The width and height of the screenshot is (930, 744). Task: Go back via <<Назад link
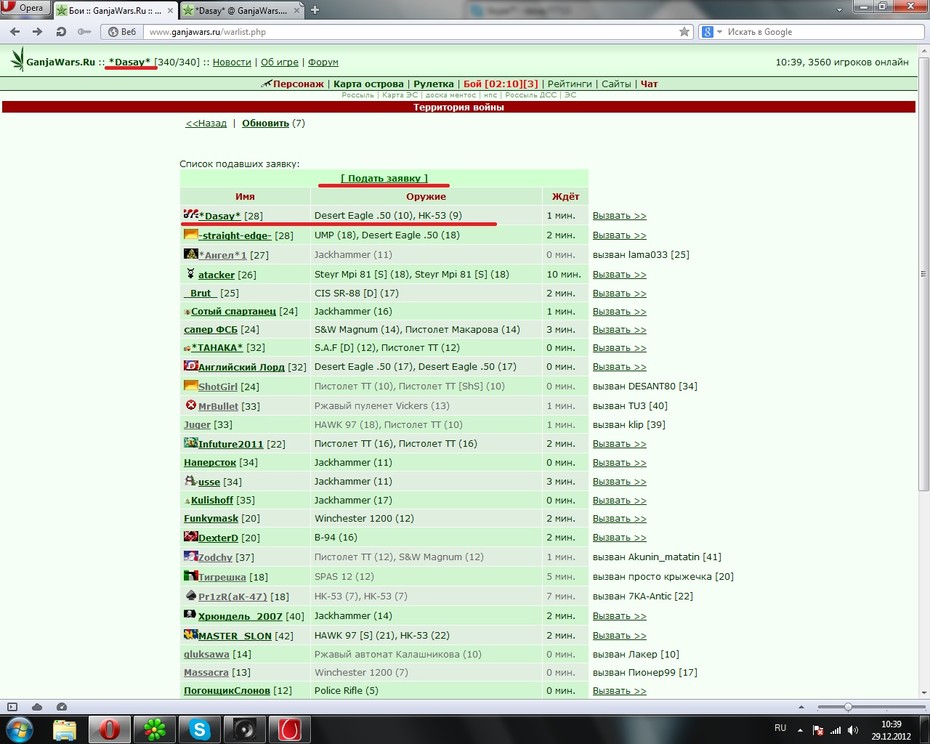tap(206, 123)
